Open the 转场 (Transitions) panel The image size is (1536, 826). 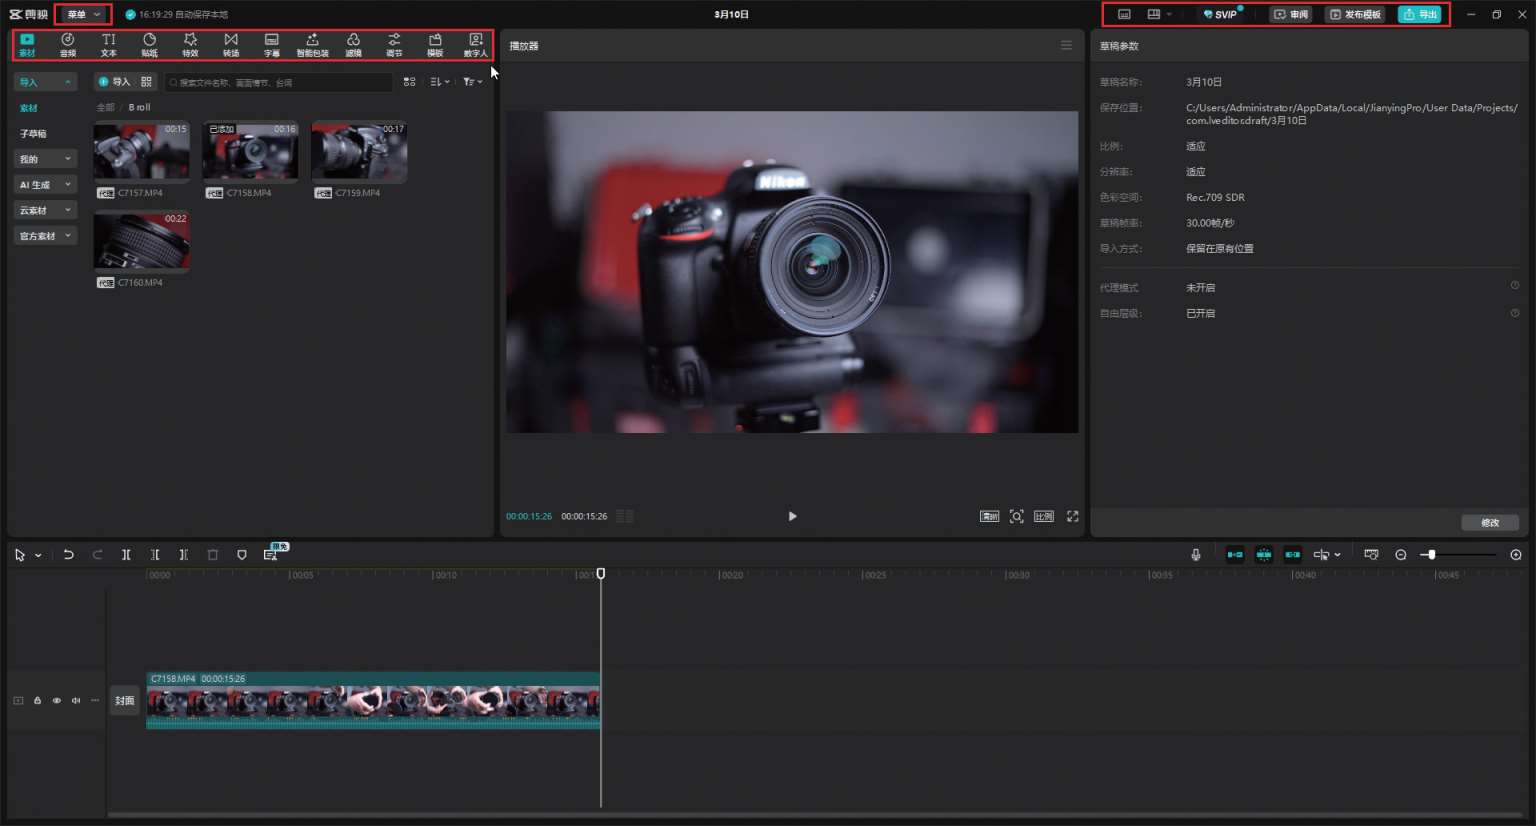click(231, 44)
